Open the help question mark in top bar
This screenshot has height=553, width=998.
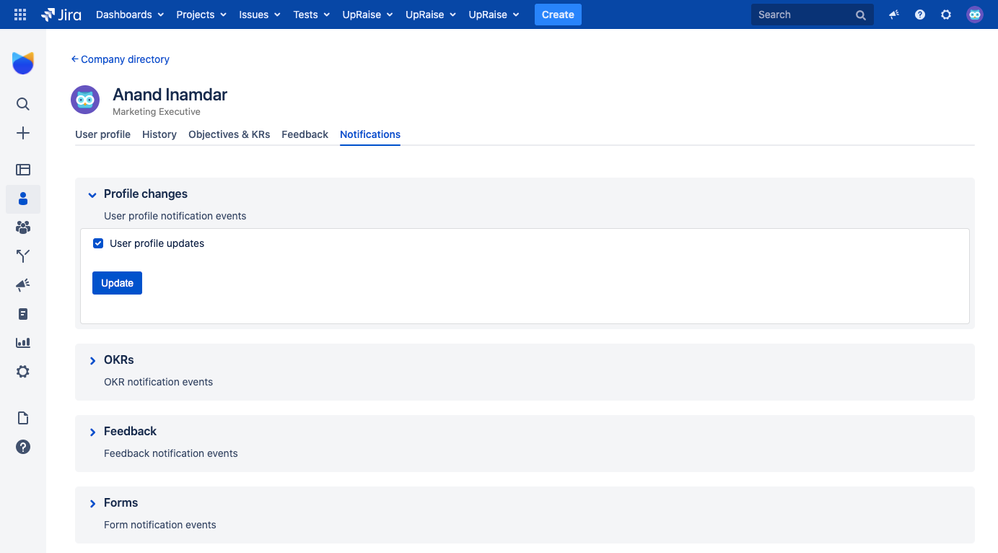click(x=920, y=14)
